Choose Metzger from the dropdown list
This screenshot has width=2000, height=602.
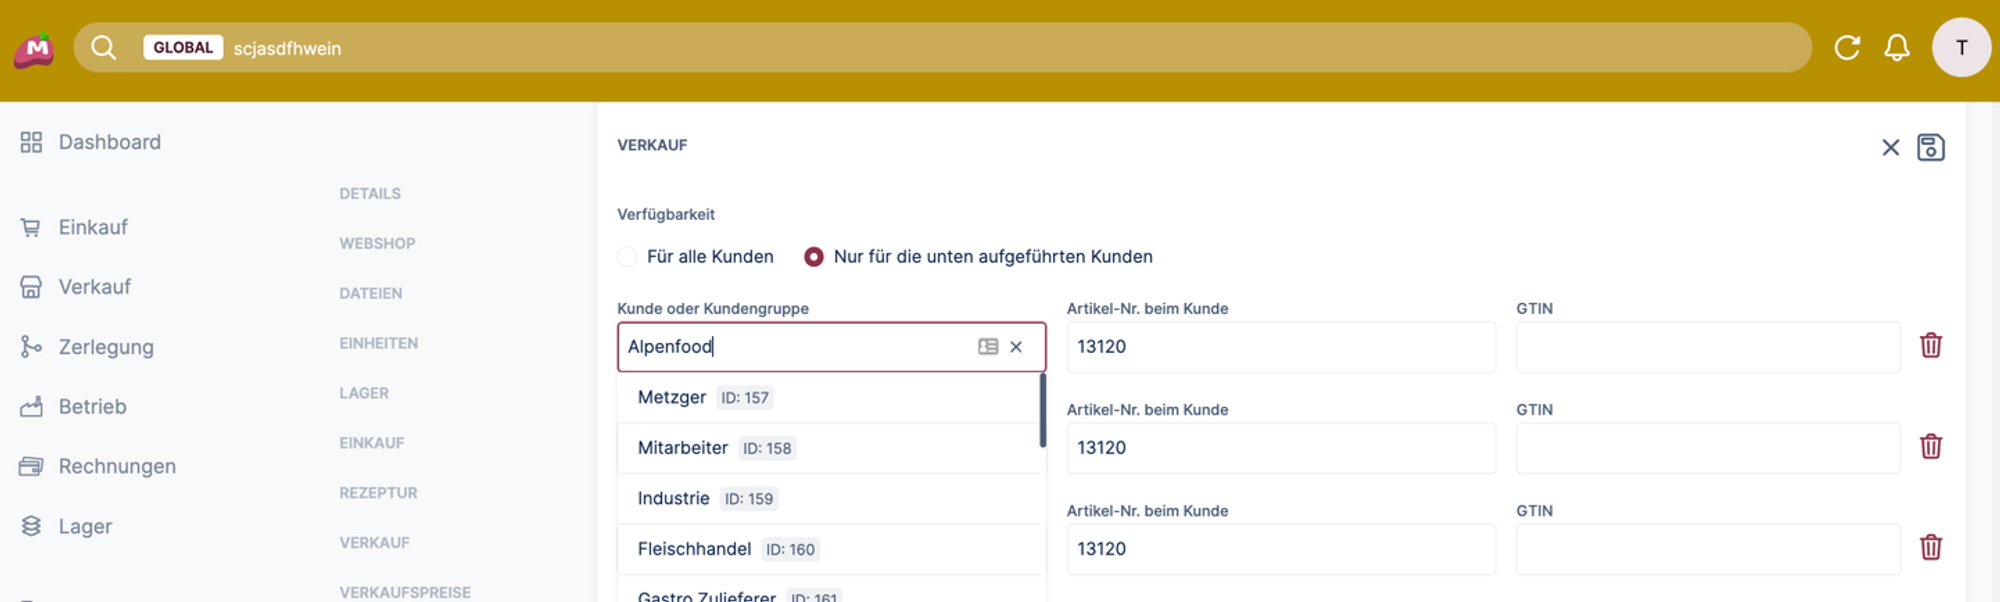(672, 398)
